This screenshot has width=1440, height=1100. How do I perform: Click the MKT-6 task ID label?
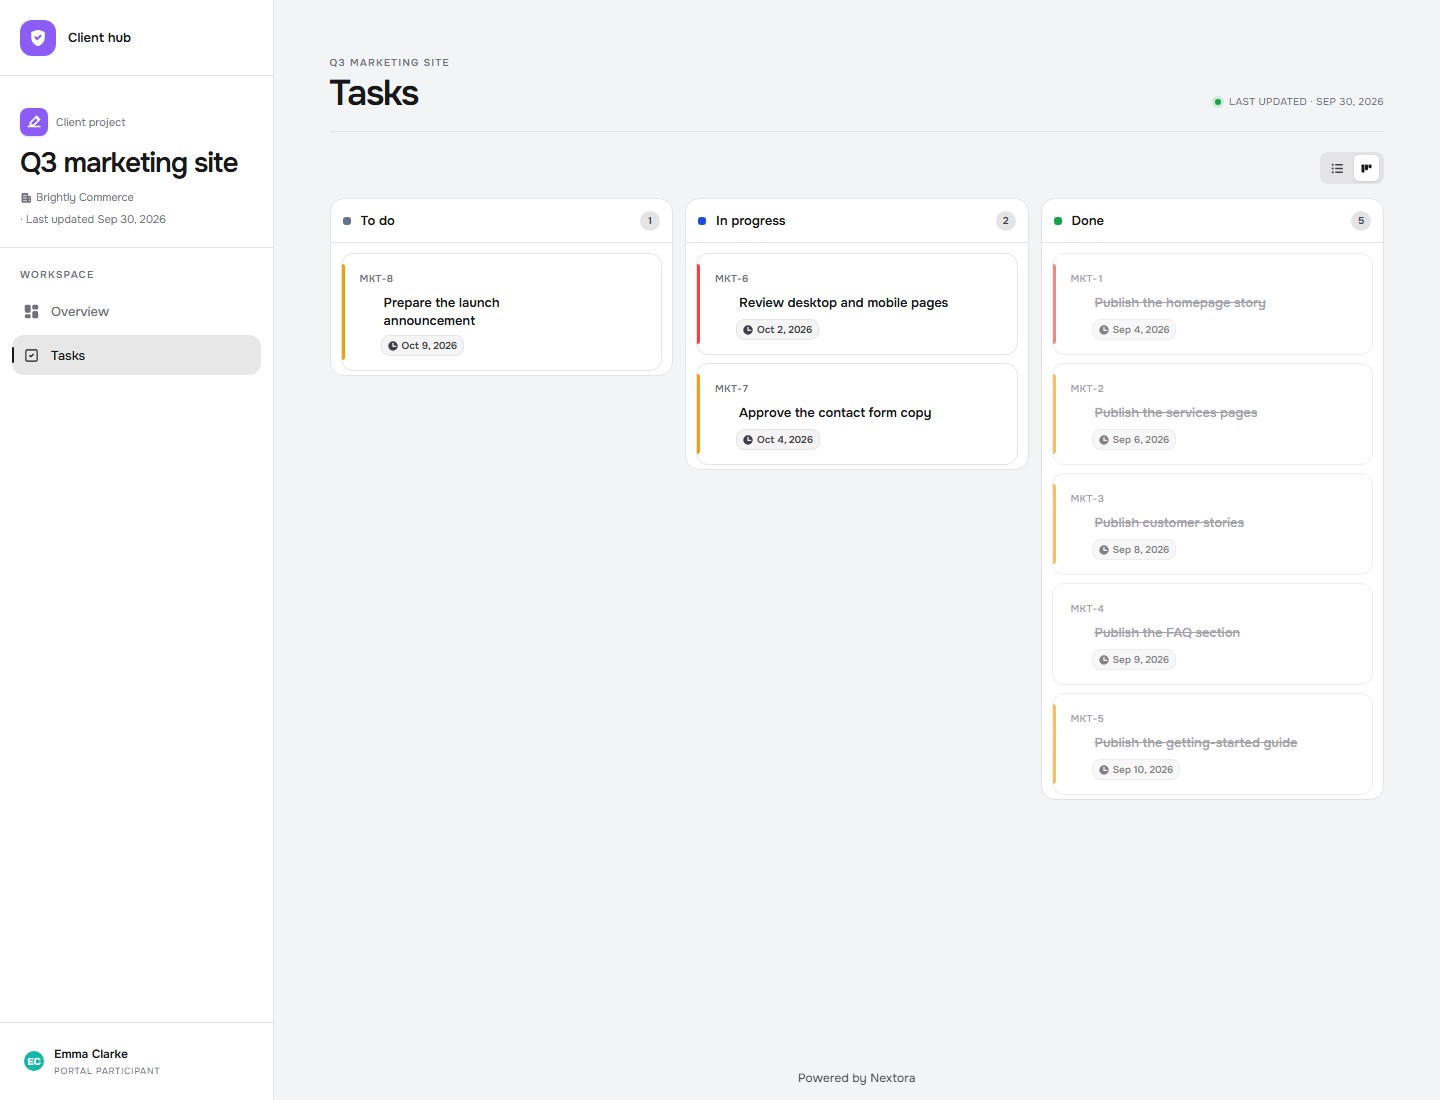pyautogui.click(x=732, y=279)
